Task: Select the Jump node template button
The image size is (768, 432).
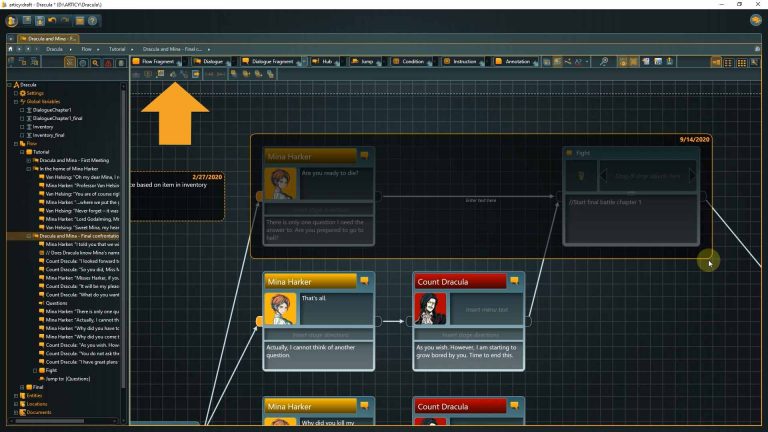Action: (x=363, y=61)
